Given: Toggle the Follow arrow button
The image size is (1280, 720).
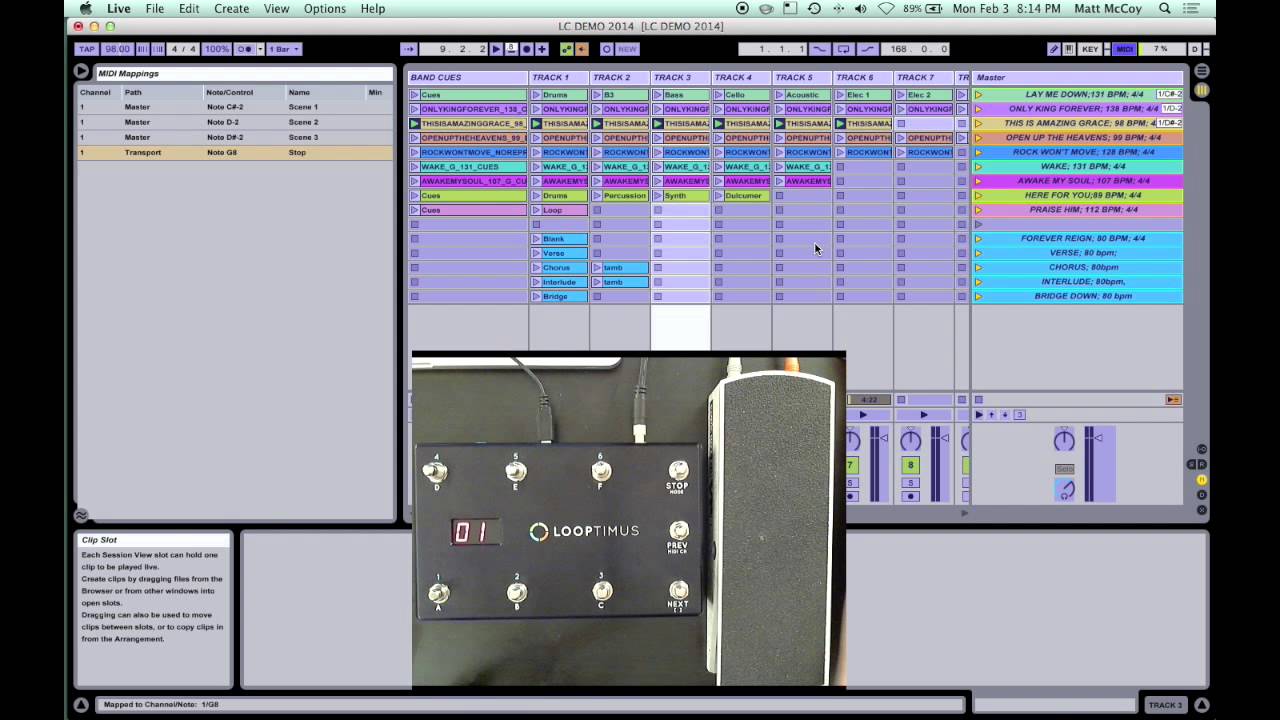Looking at the screenshot, I should (408, 49).
